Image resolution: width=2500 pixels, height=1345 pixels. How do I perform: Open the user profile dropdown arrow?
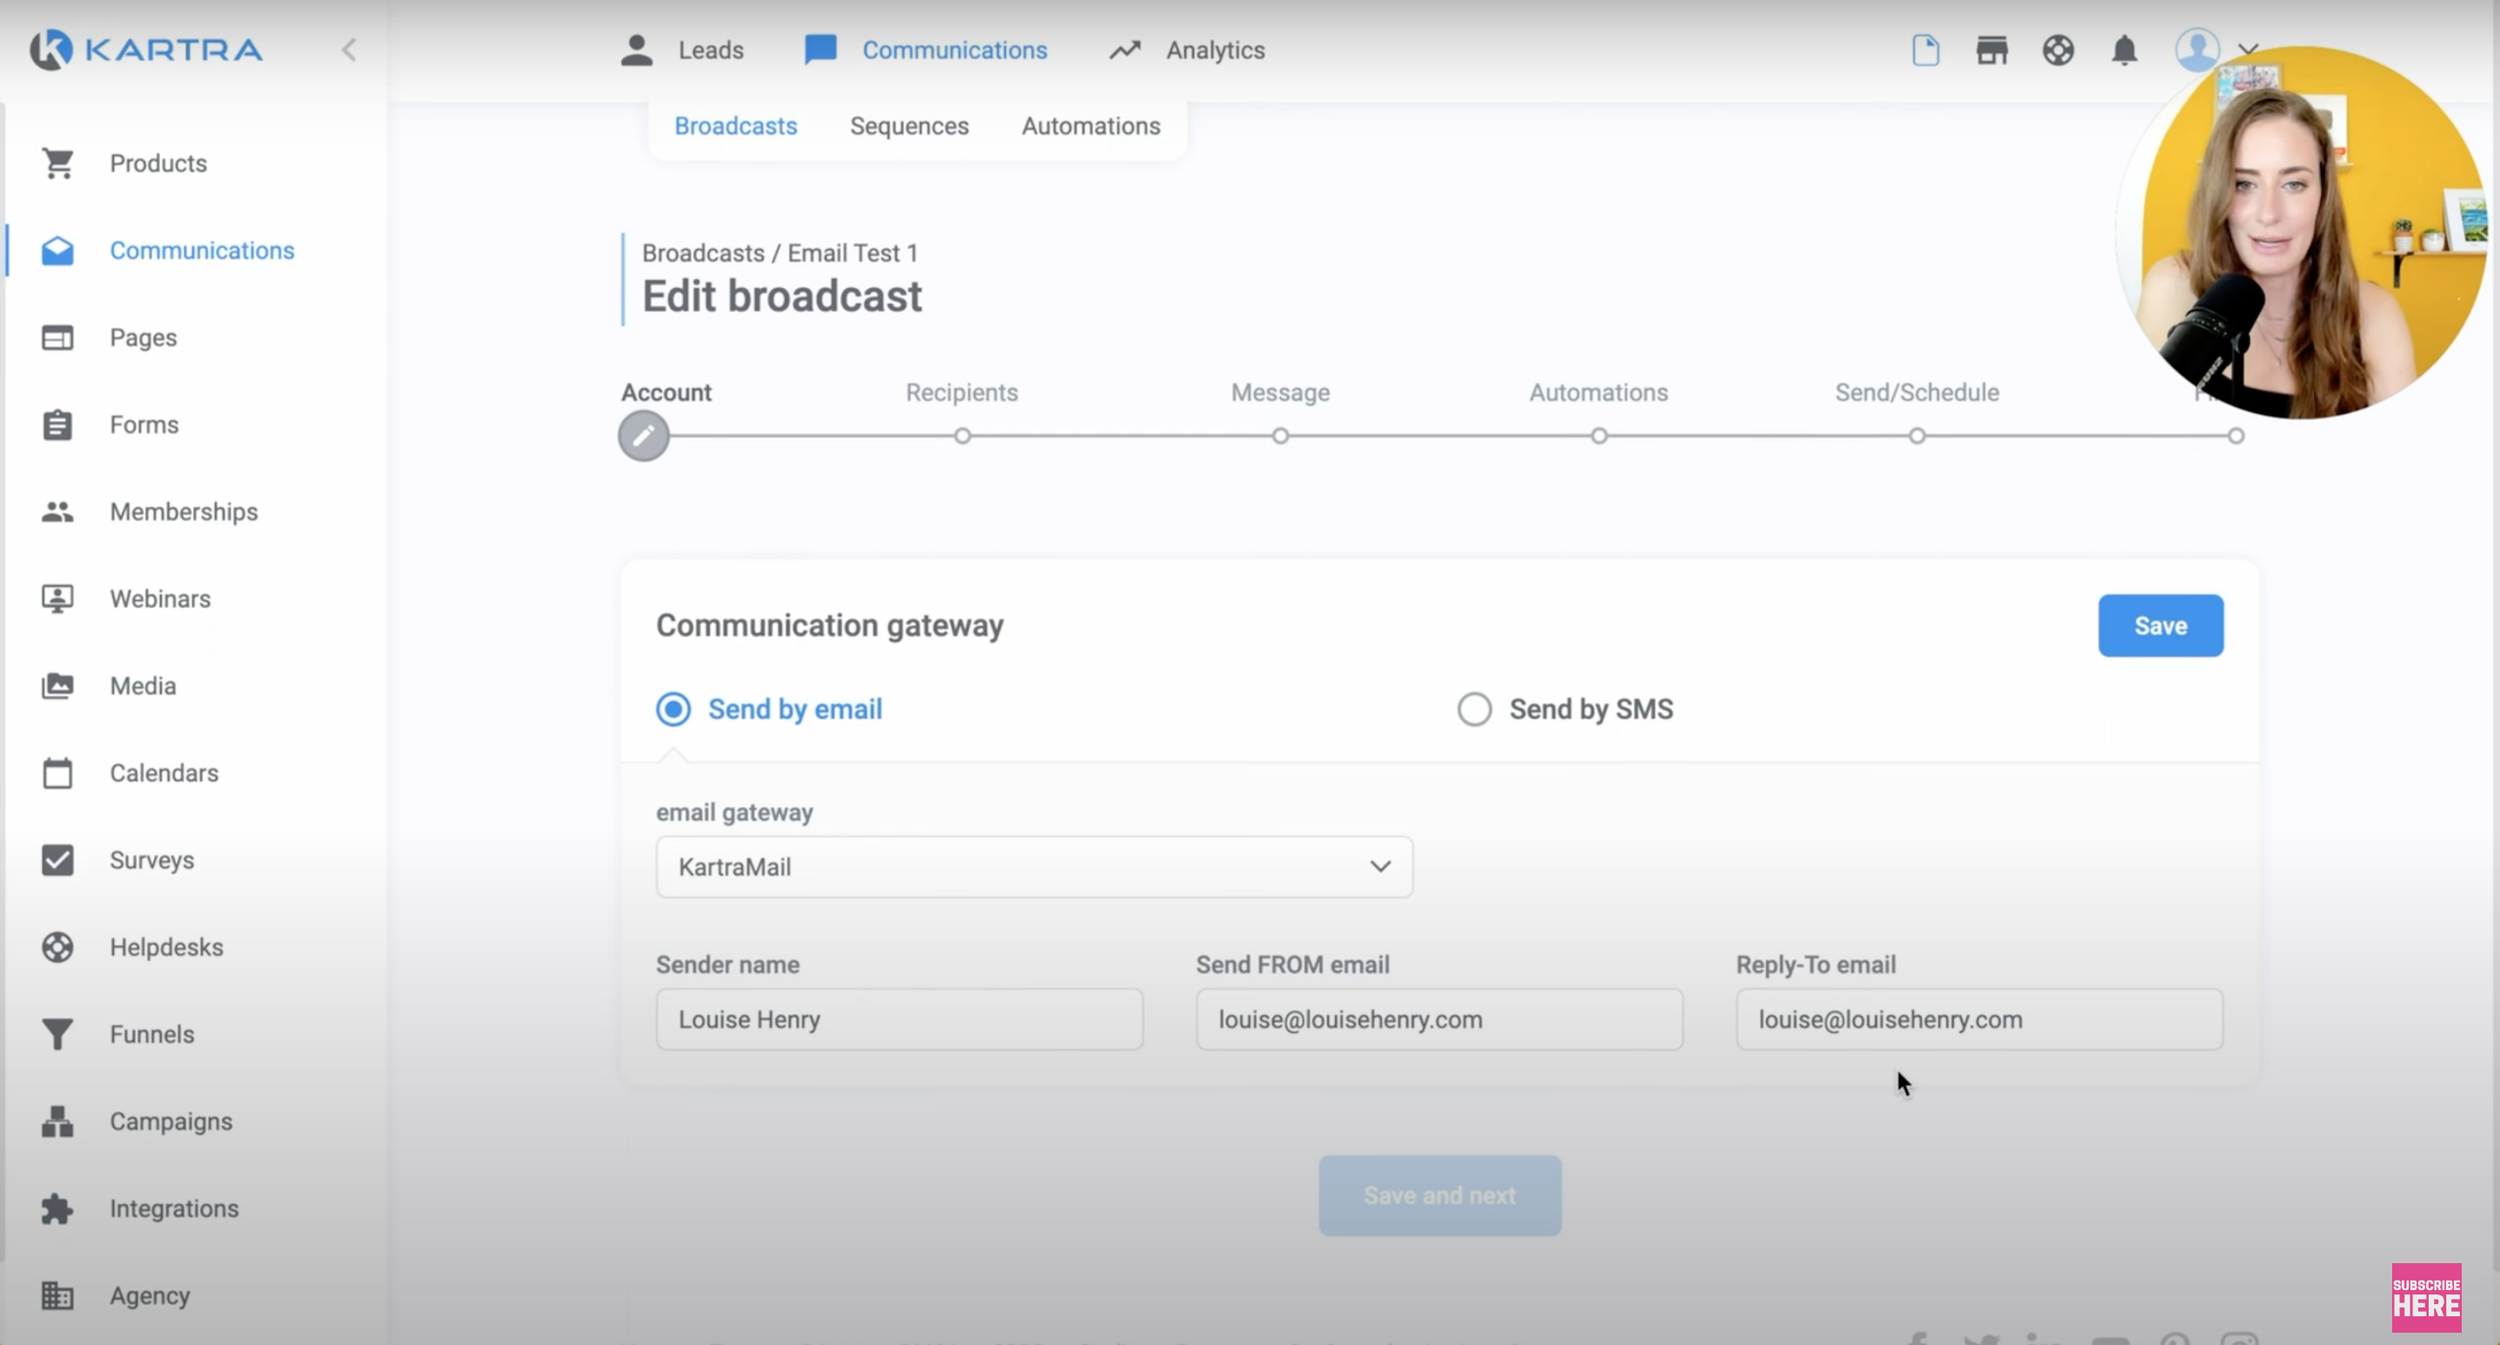tap(2248, 49)
